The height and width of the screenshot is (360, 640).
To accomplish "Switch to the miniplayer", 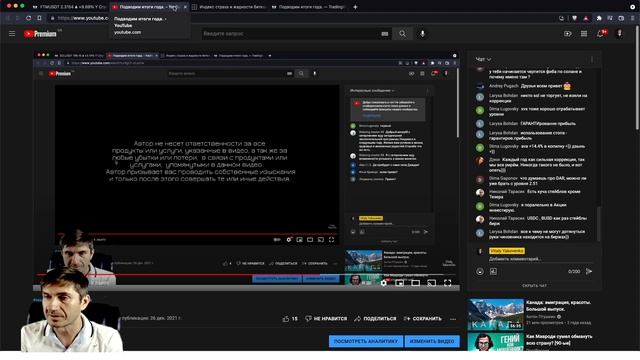I will pyautogui.click(x=400, y=282).
